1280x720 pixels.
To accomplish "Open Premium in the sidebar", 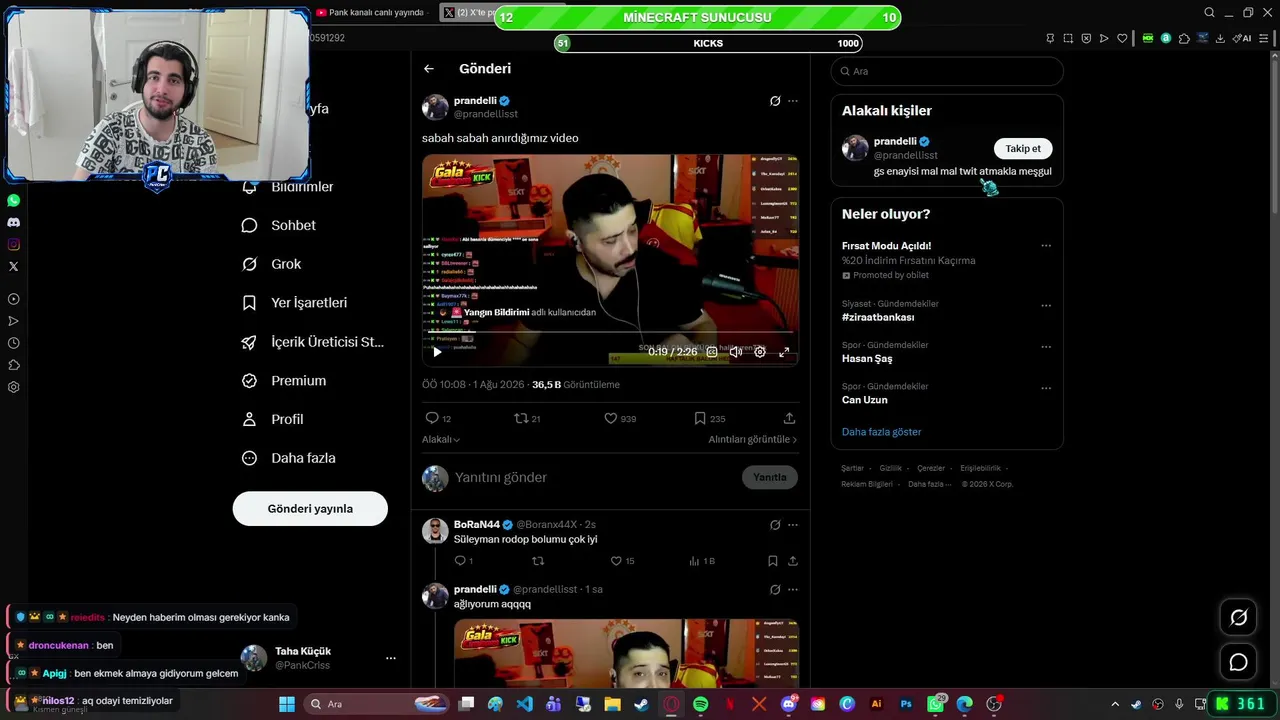I will coord(284,381).
